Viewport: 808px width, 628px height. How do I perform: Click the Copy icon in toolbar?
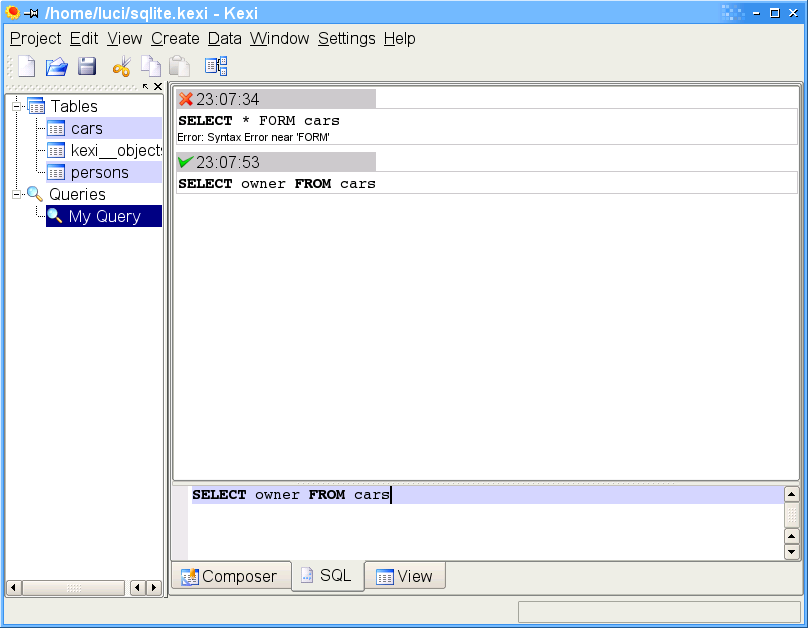click(x=150, y=67)
